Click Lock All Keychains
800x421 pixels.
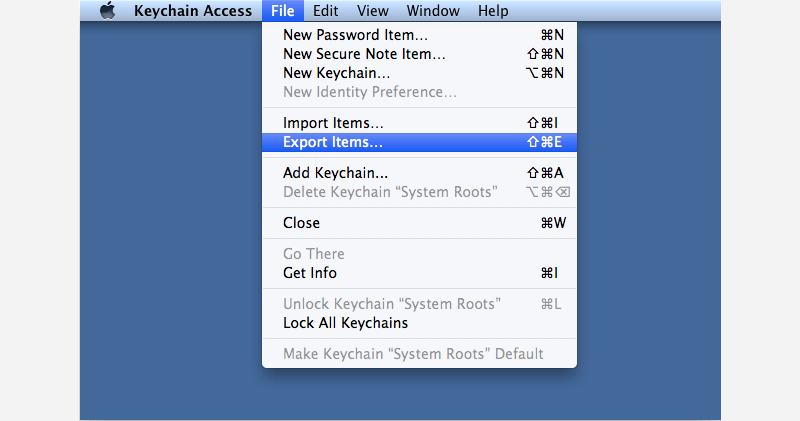coord(345,323)
